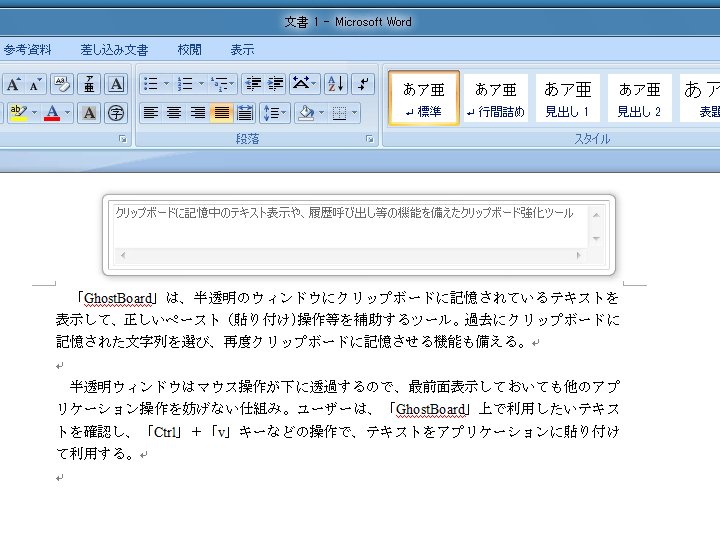Screen dimensions: 720x540
Task: Decrease the paragraph indent
Action: pos(253,84)
